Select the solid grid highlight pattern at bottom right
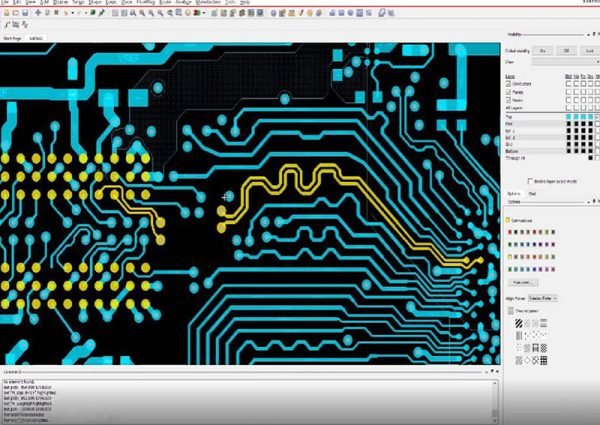The width and height of the screenshot is (600, 425). click(543, 360)
